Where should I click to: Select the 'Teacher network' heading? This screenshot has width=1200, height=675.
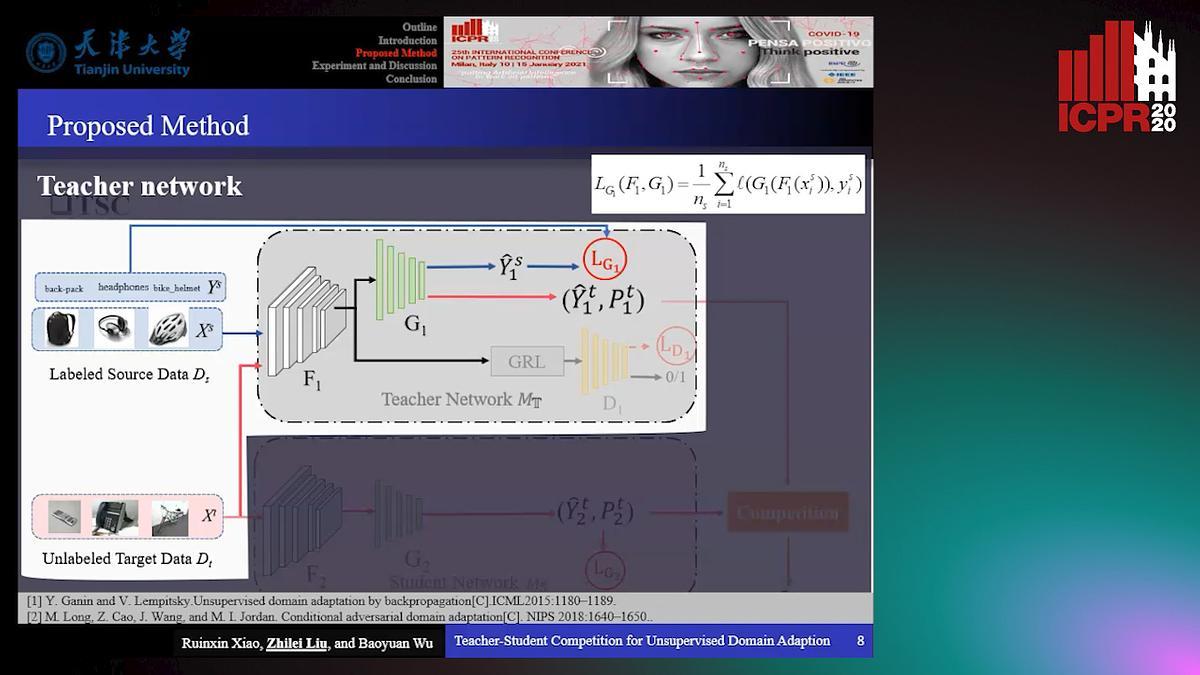tap(140, 186)
